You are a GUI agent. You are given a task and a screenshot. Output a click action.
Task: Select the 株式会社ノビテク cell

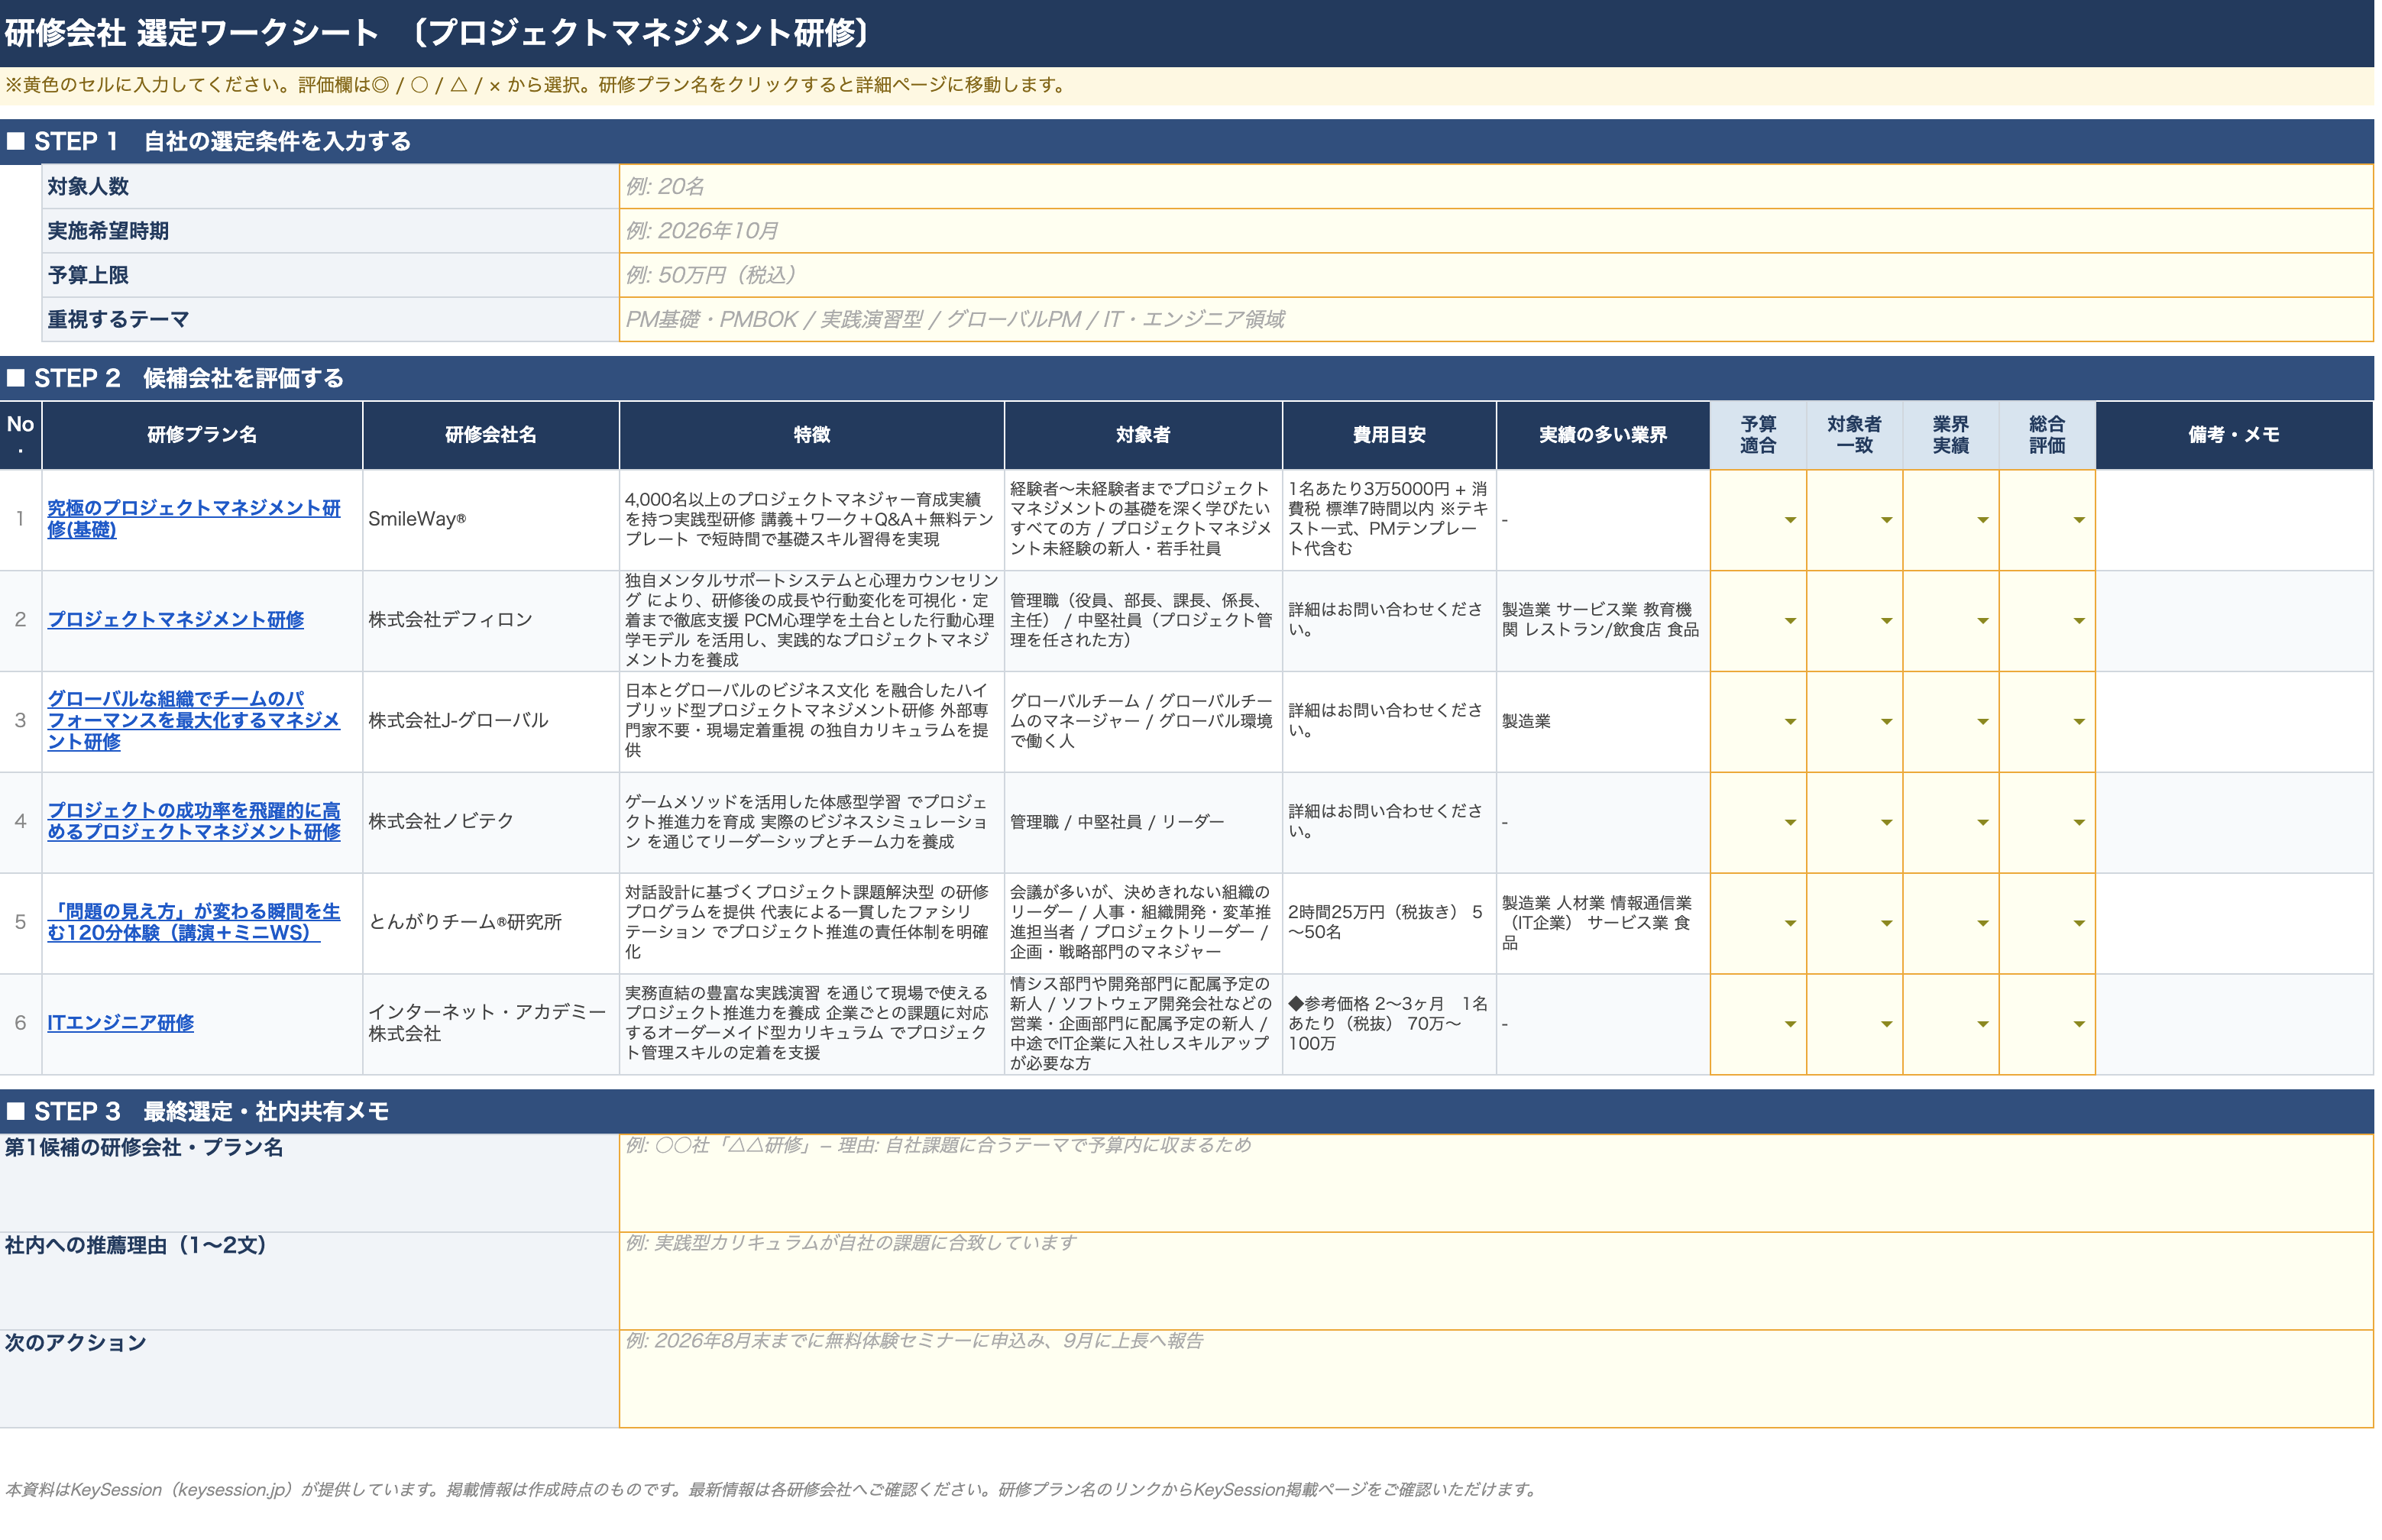[x=491, y=823]
